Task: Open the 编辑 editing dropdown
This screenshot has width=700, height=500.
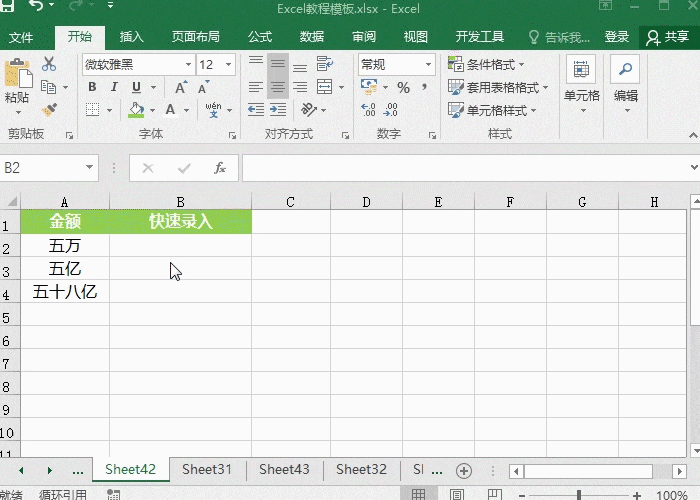Action: pos(625,84)
